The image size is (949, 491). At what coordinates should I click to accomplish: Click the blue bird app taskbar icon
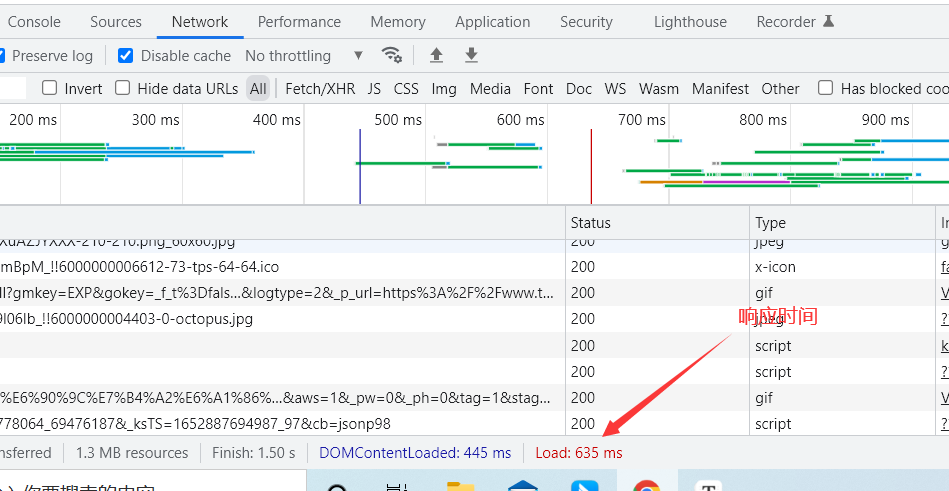pos(583,487)
